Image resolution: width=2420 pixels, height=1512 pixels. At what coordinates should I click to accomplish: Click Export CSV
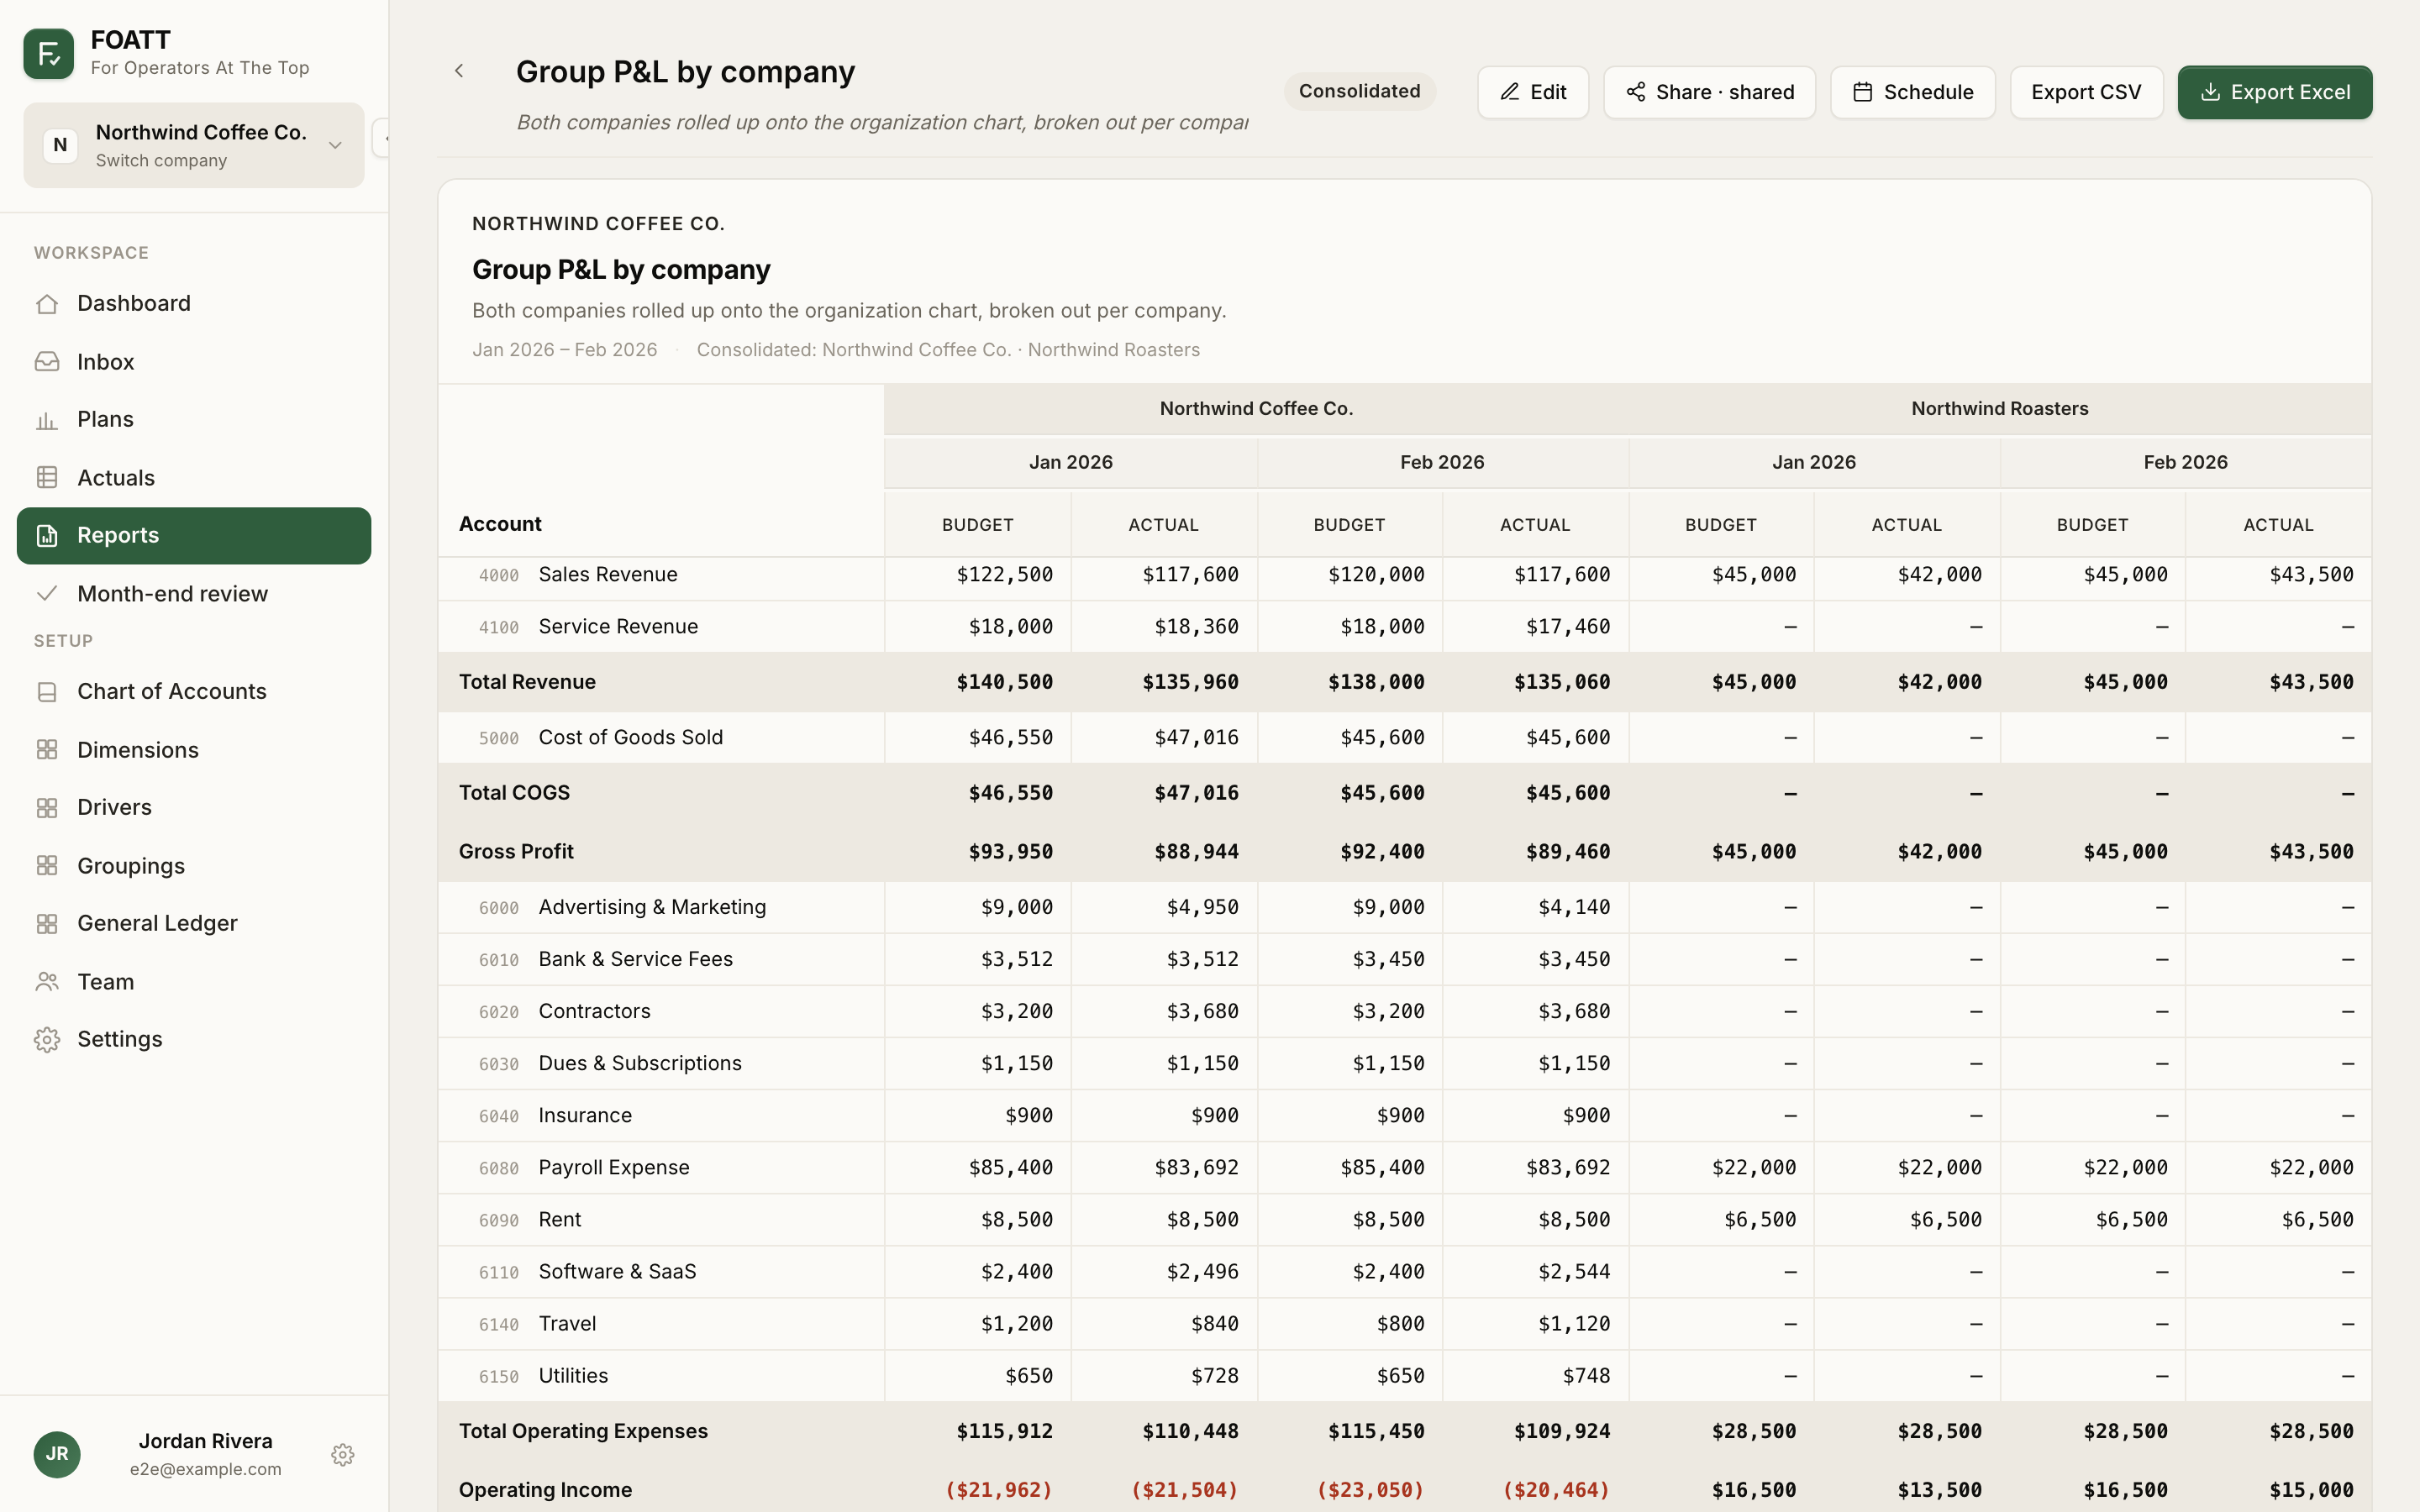[2086, 92]
